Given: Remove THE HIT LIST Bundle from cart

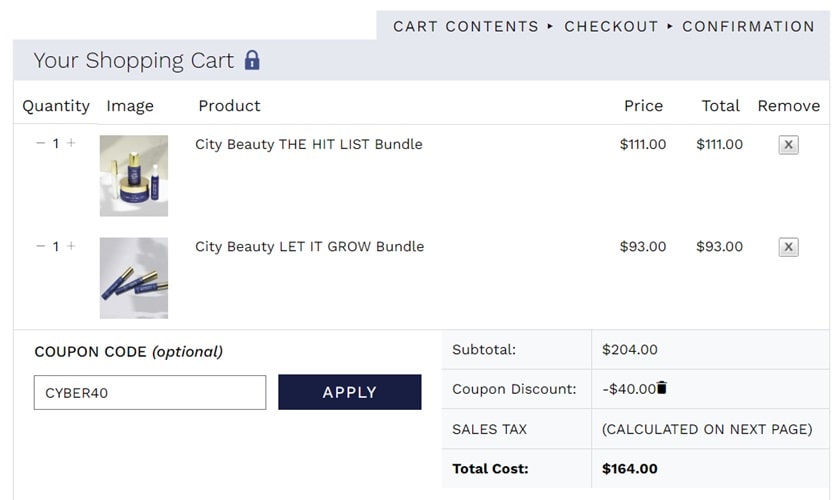Looking at the screenshot, I should [788, 145].
